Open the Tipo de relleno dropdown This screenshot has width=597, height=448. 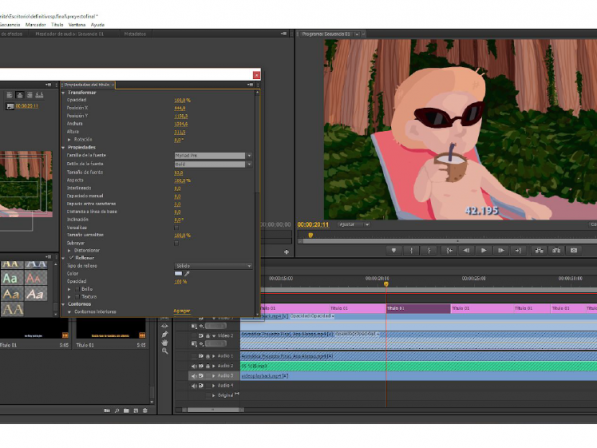click(213, 266)
